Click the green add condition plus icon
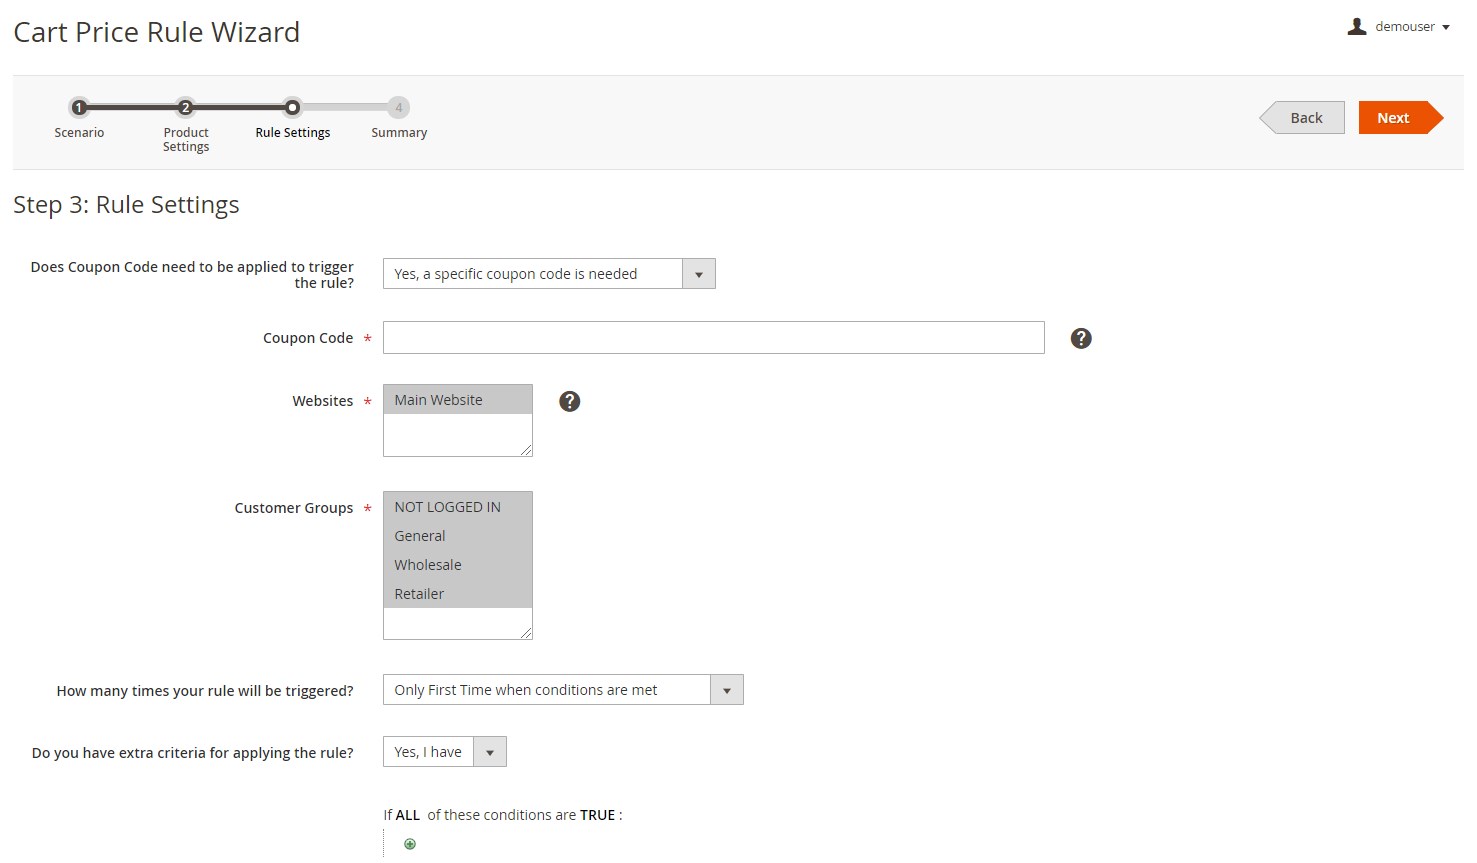Viewport: 1477px width, 863px height. (x=410, y=844)
